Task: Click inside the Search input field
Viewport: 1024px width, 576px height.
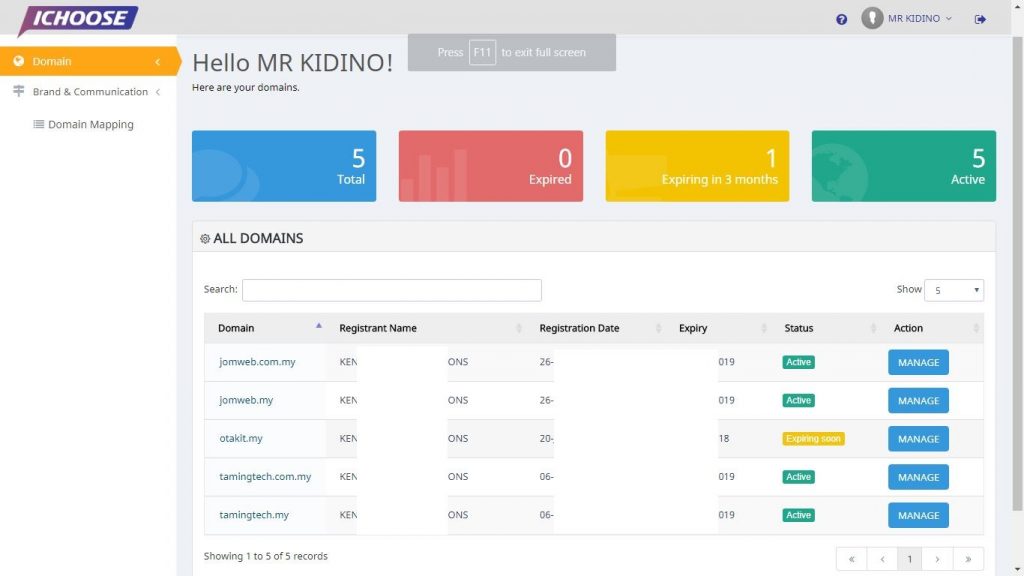Action: point(390,289)
